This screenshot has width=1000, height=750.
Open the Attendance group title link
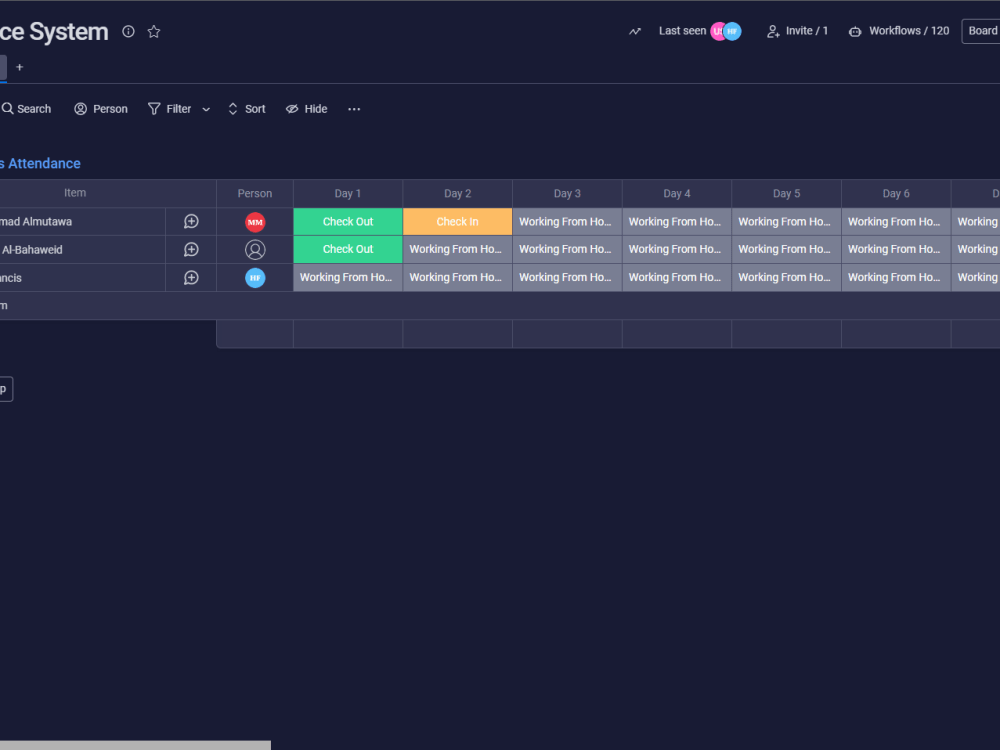tap(40, 163)
